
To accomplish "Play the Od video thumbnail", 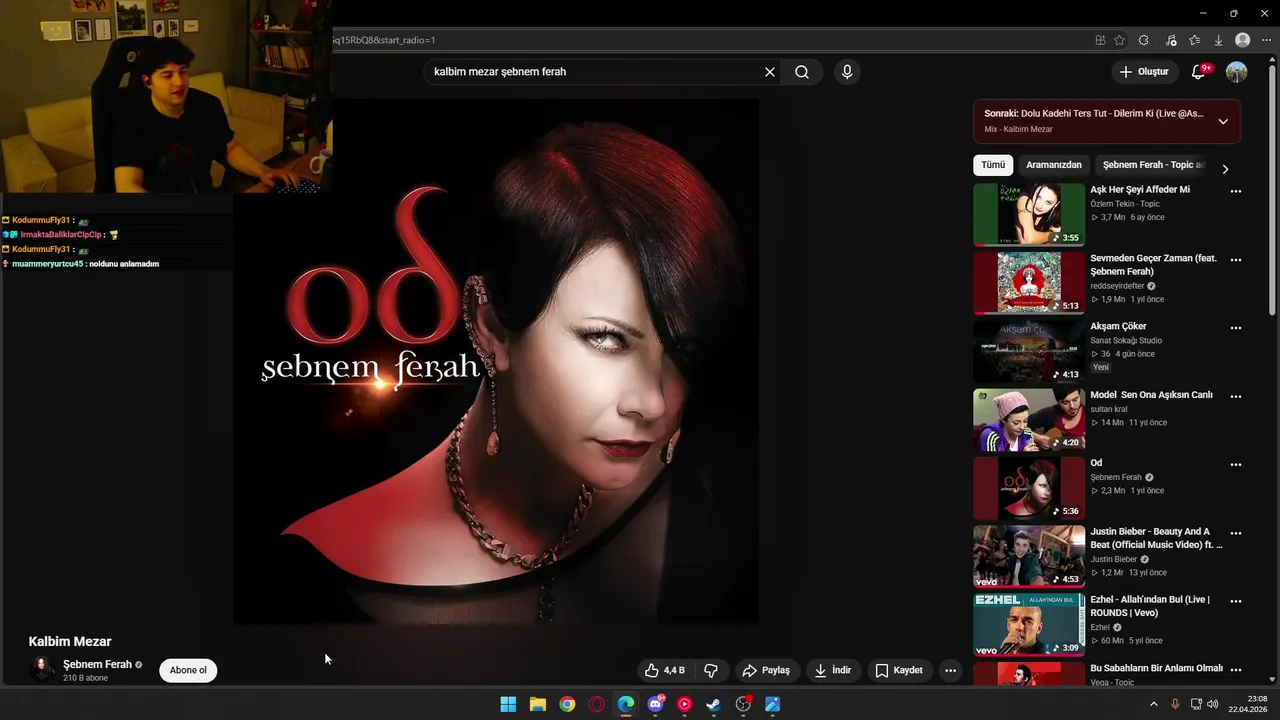I will (1029, 488).
